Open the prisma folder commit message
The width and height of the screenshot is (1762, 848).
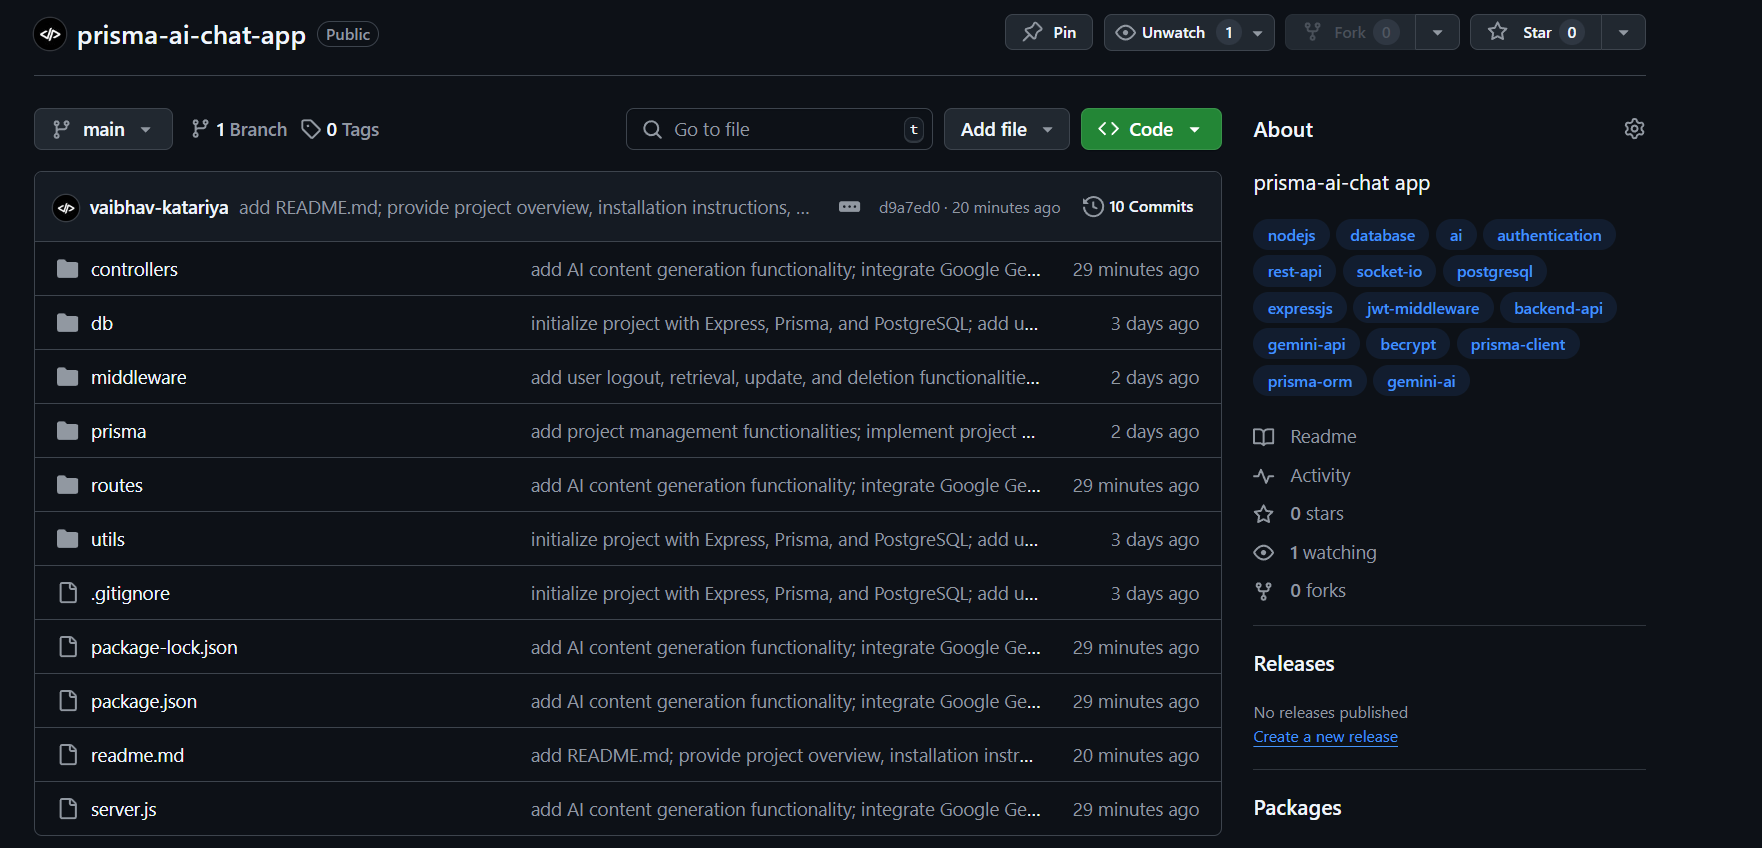click(783, 431)
